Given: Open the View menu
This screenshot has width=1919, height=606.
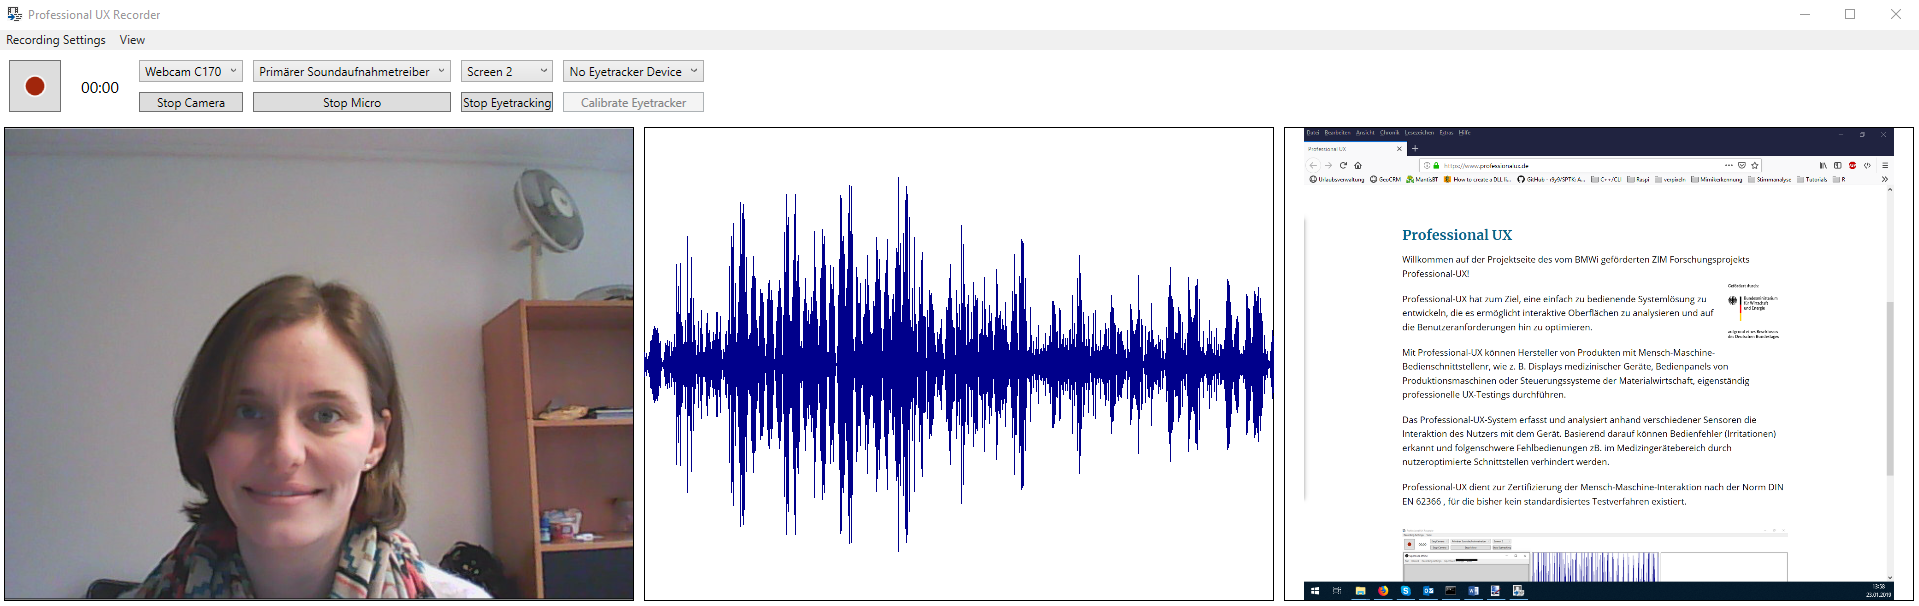Looking at the screenshot, I should [132, 40].
